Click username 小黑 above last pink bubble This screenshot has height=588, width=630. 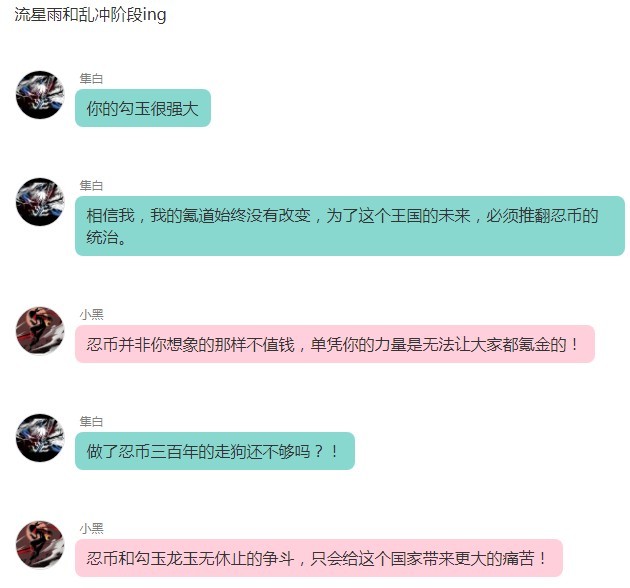click(91, 529)
